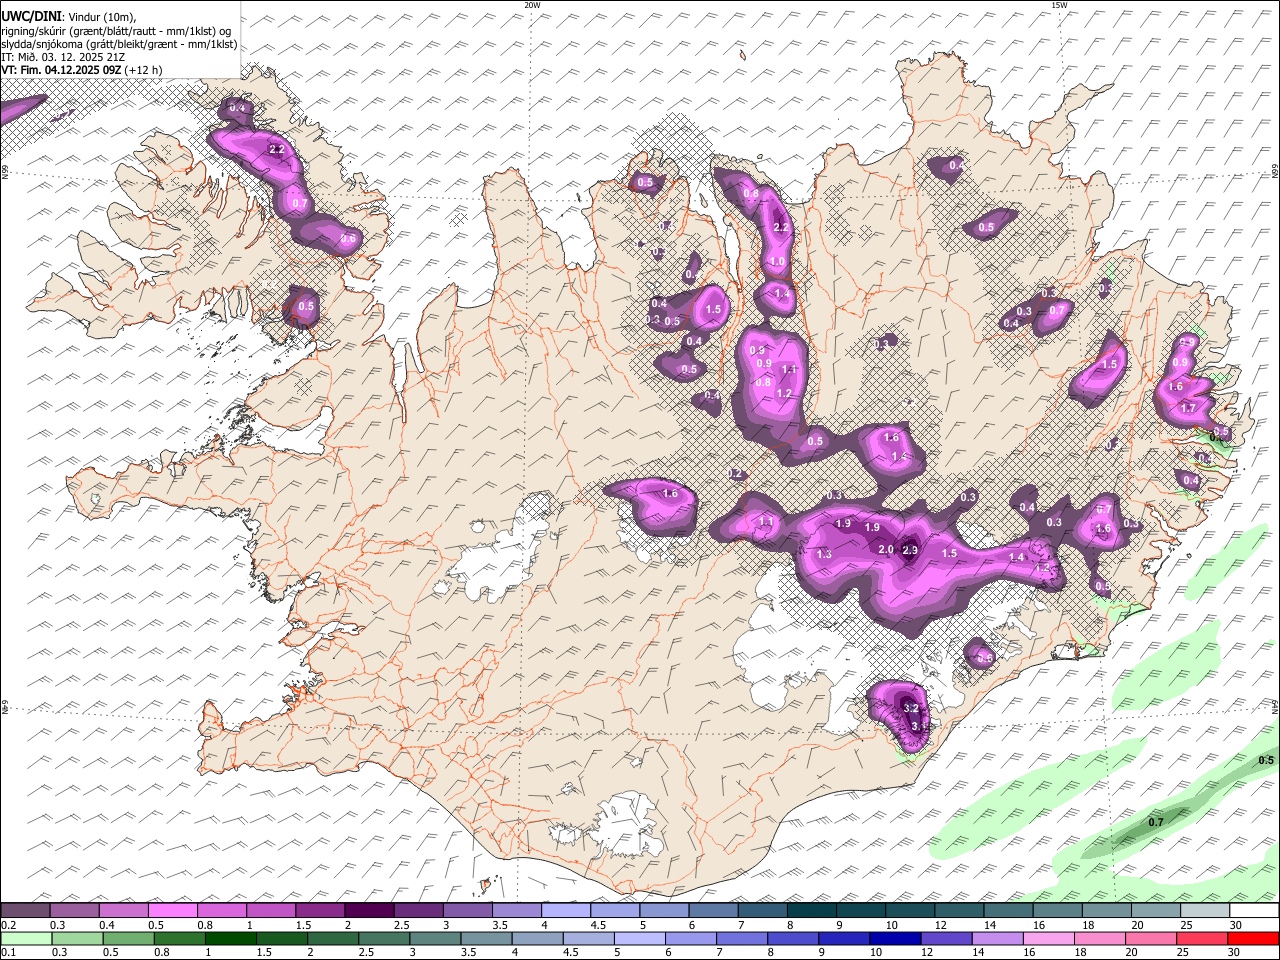The image size is (1280, 960).
Task: Click the 'UWC/DINI' title in the header box
Action: coord(31,17)
